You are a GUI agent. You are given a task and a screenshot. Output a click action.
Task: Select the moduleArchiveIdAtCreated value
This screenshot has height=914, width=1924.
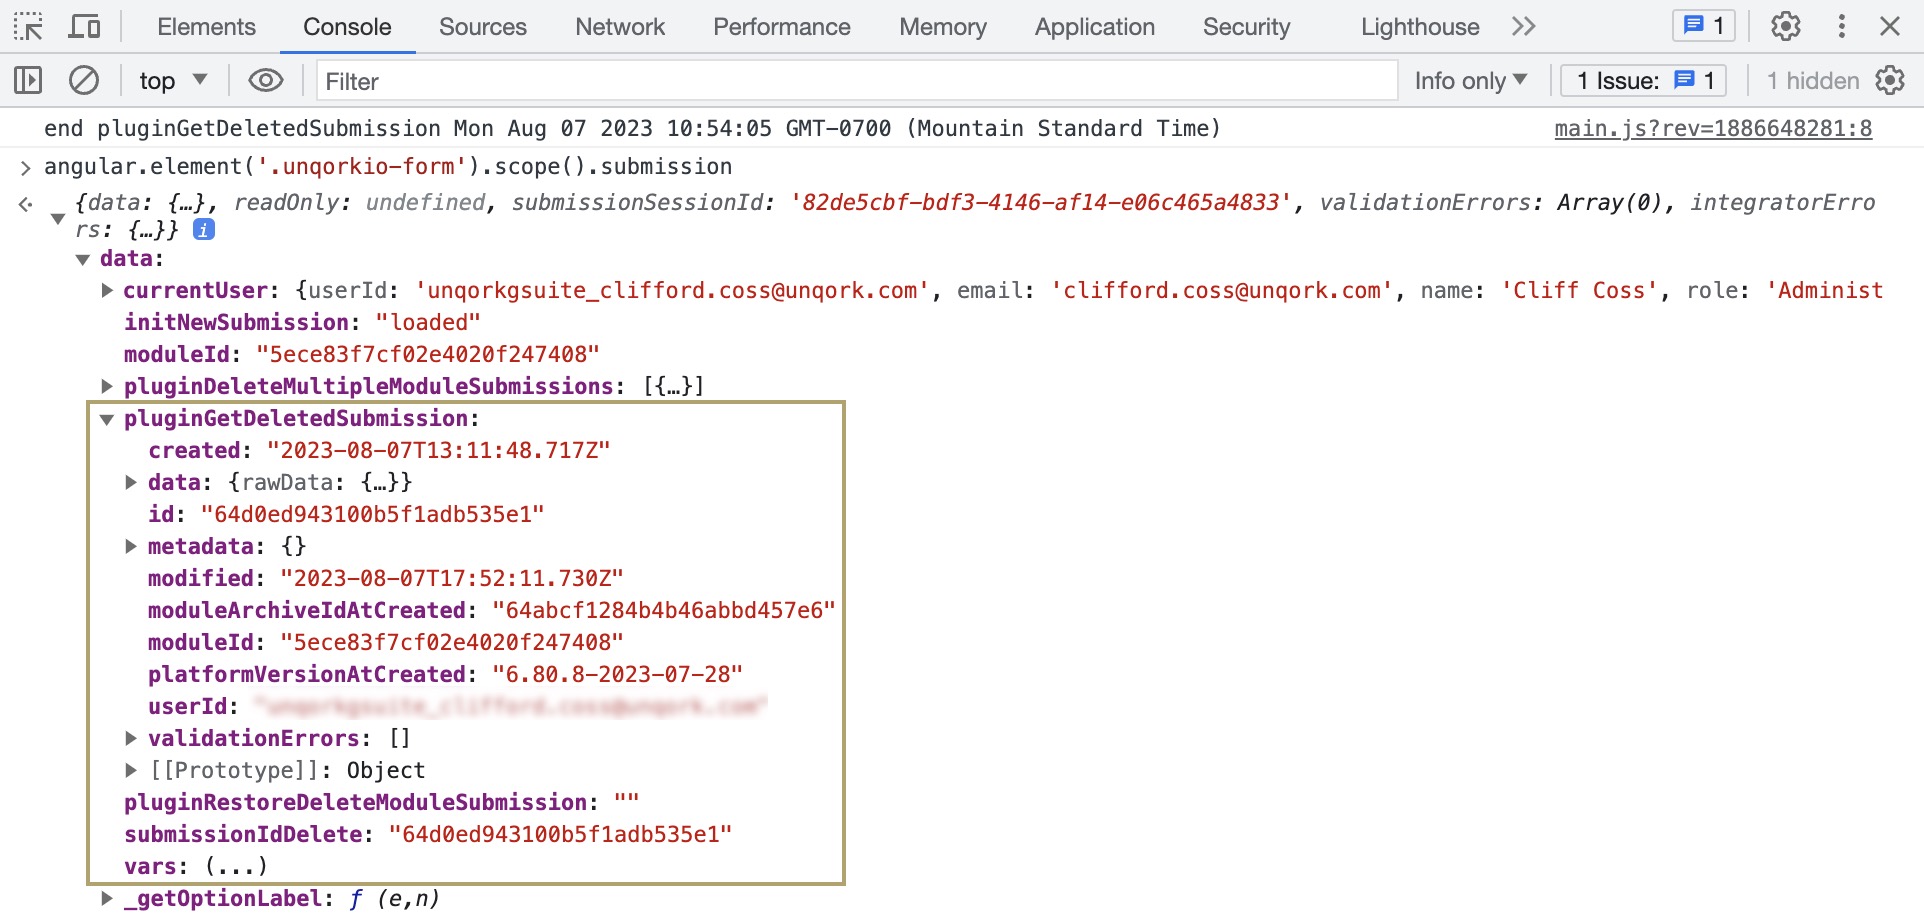click(664, 610)
